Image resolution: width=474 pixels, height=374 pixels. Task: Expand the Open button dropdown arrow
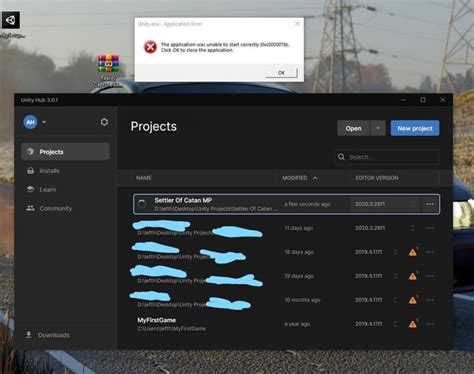378,128
